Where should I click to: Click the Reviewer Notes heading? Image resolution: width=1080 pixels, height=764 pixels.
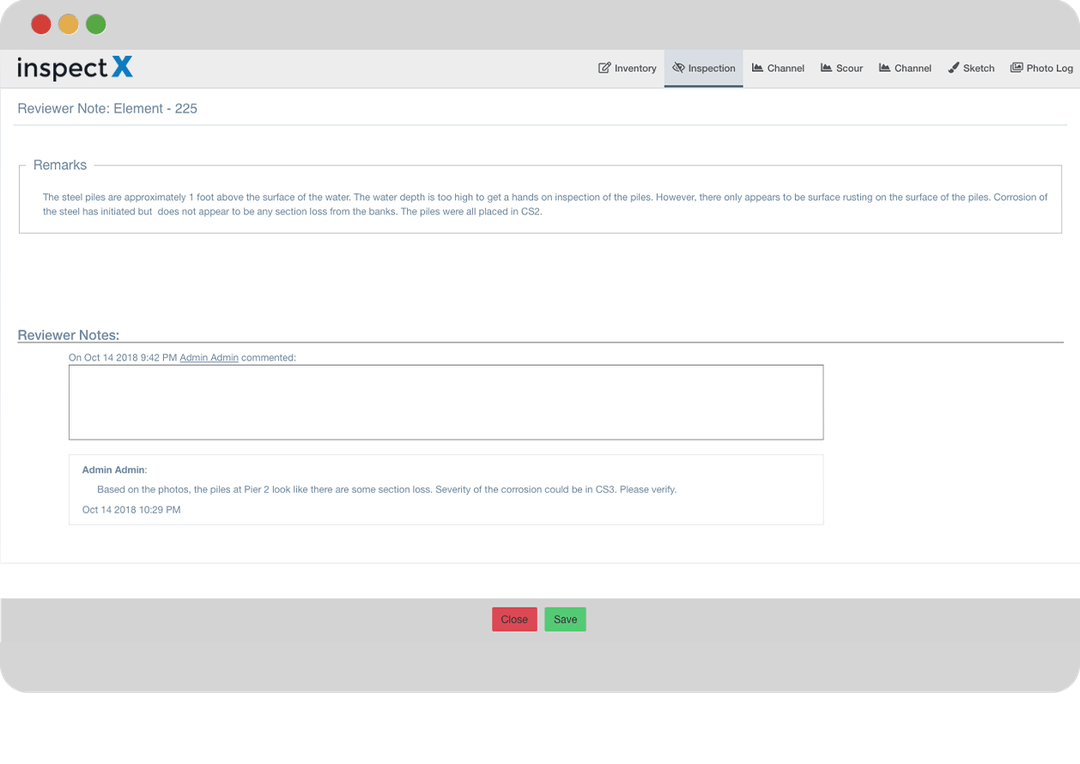click(68, 335)
